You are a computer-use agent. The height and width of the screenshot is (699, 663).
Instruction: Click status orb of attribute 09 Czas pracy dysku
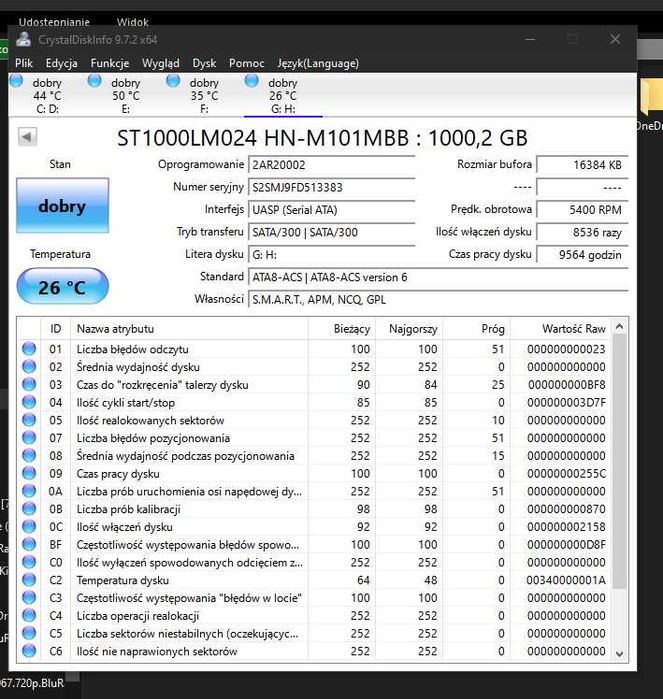[29, 473]
